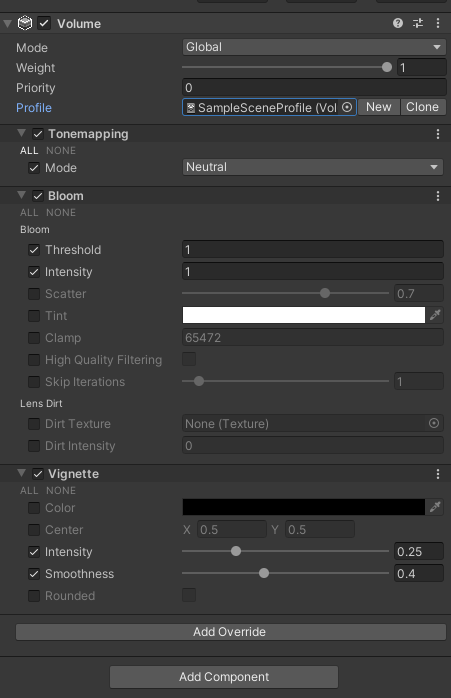
Task: Enable Vignette Color override checkbox
Action: point(34,508)
